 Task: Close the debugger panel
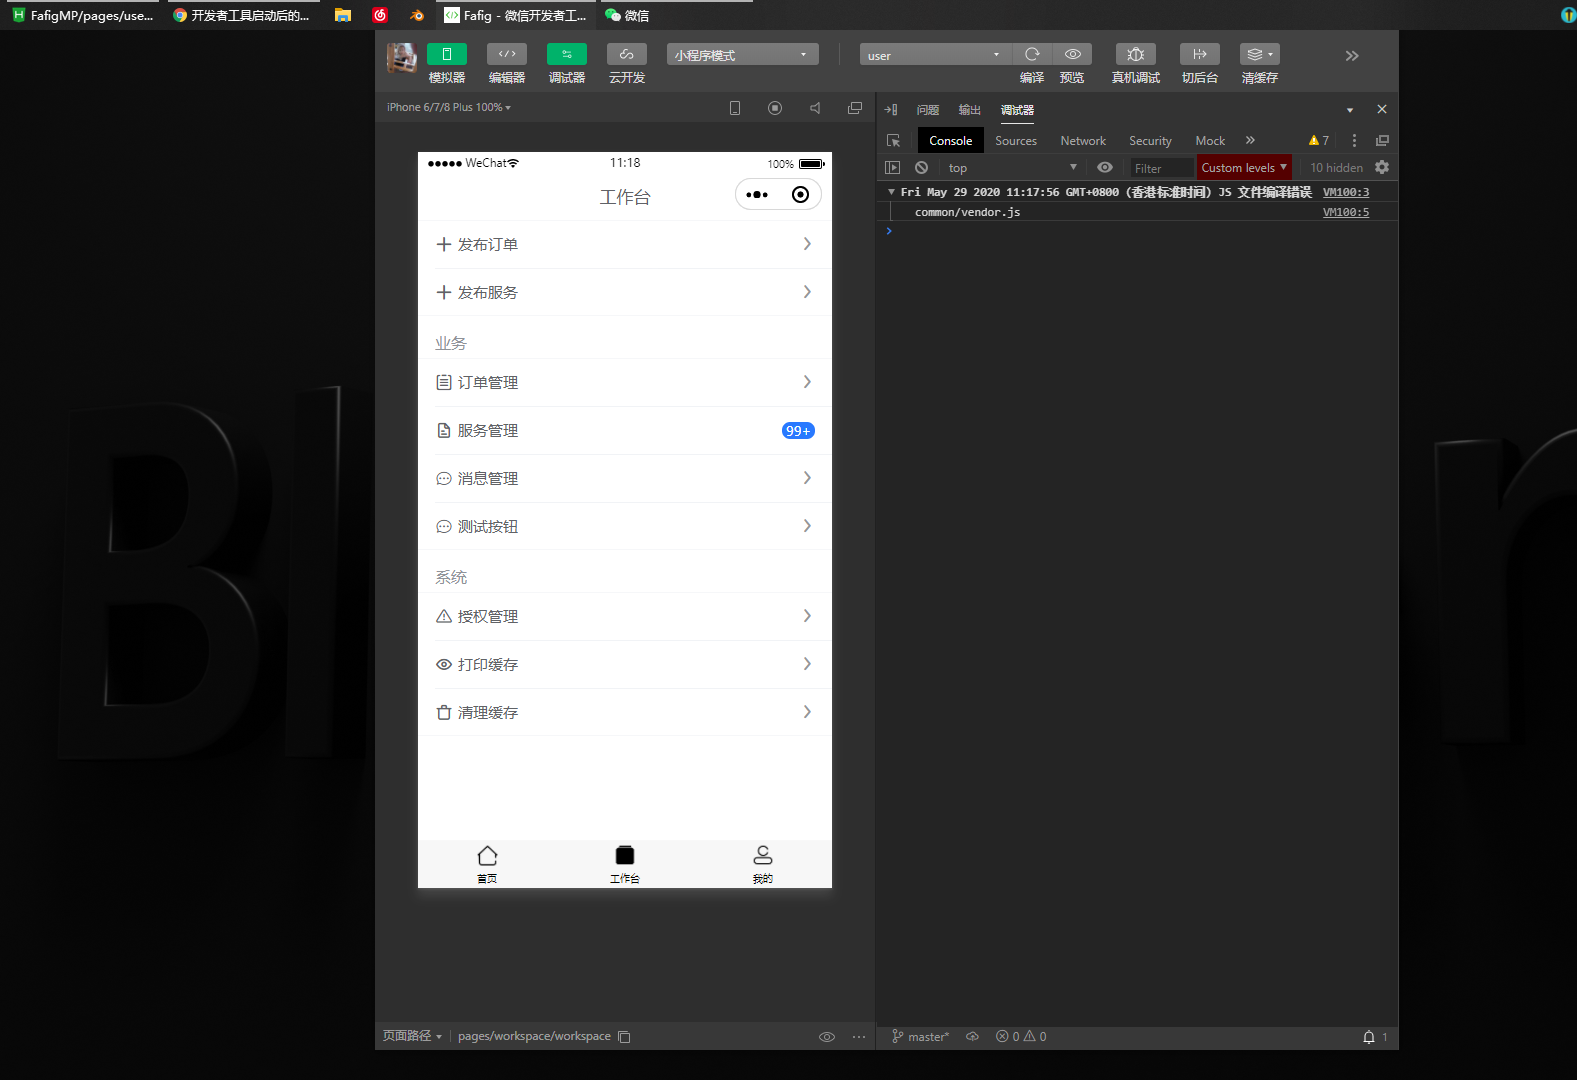[1382, 109]
